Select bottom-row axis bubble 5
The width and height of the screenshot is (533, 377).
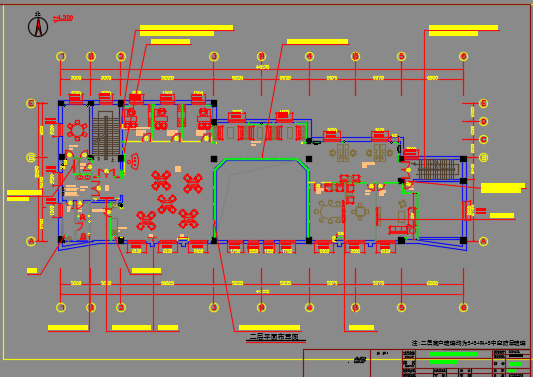click(x=401, y=308)
